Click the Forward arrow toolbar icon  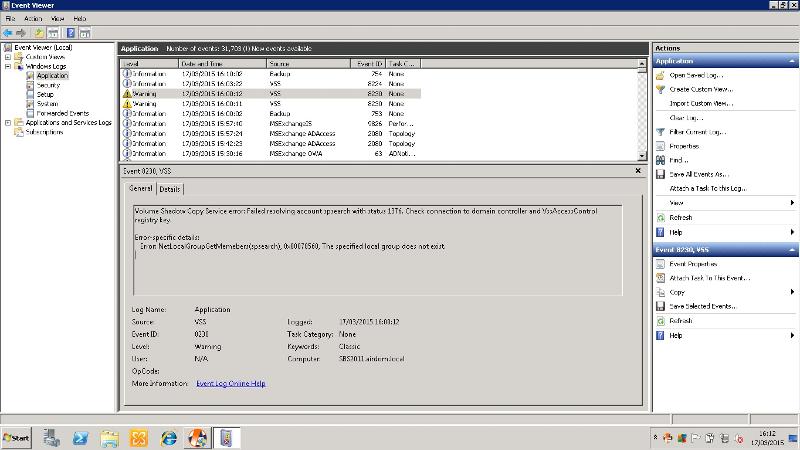click(x=21, y=33)
